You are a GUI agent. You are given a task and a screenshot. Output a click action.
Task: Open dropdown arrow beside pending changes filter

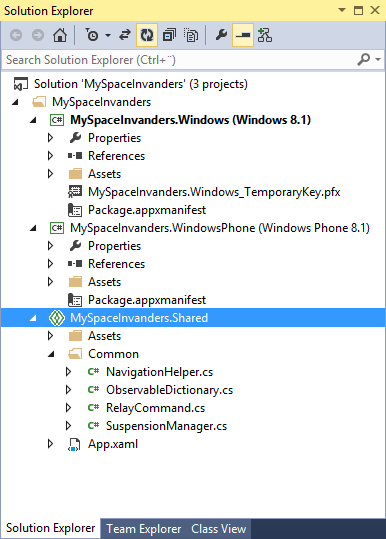point(108,35)
